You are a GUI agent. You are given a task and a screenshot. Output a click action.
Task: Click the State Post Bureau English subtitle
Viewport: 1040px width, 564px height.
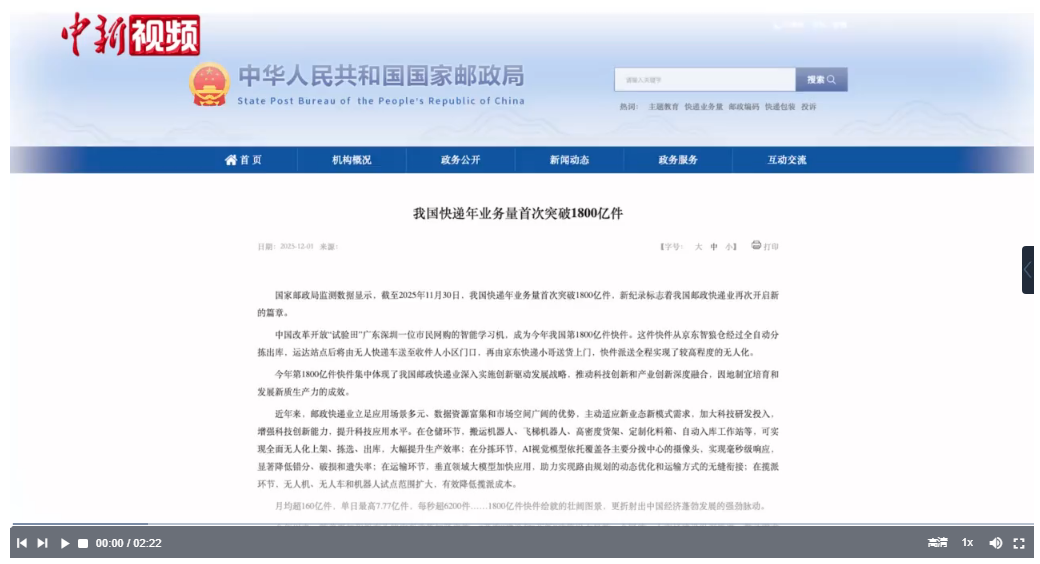click(x=381, y=101)
